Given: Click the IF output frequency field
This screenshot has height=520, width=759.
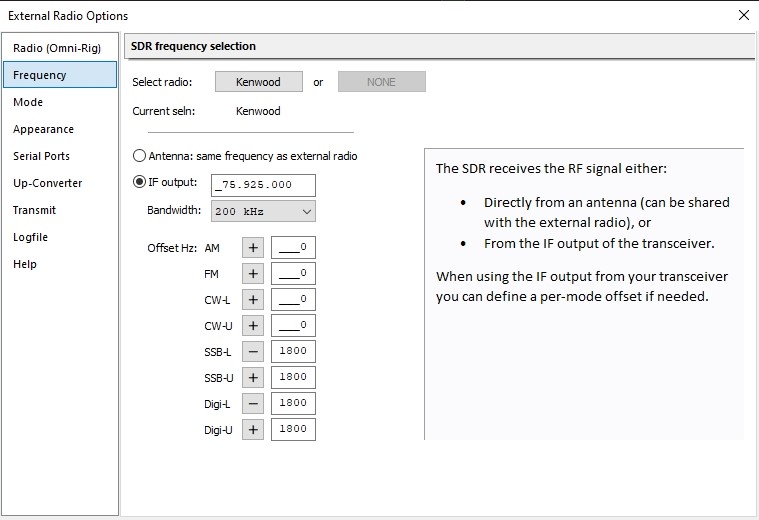Looking at the screenshot, I should click(264, 185).
